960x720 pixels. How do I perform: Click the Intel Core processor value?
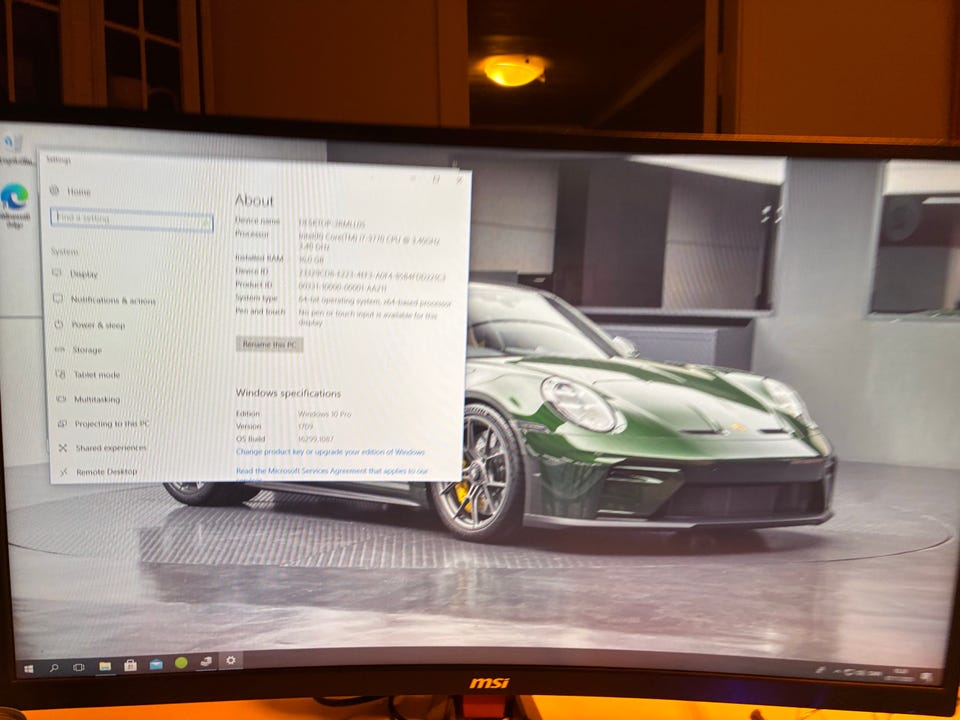(x=369, y=241)
